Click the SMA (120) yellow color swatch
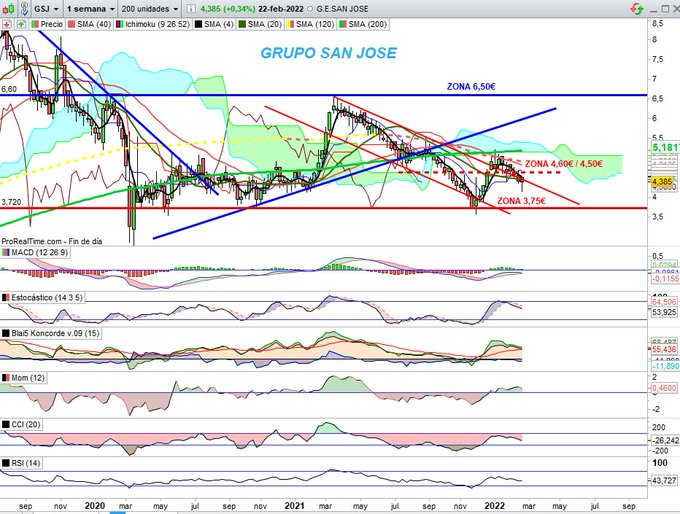 click(x=290, y=24)
